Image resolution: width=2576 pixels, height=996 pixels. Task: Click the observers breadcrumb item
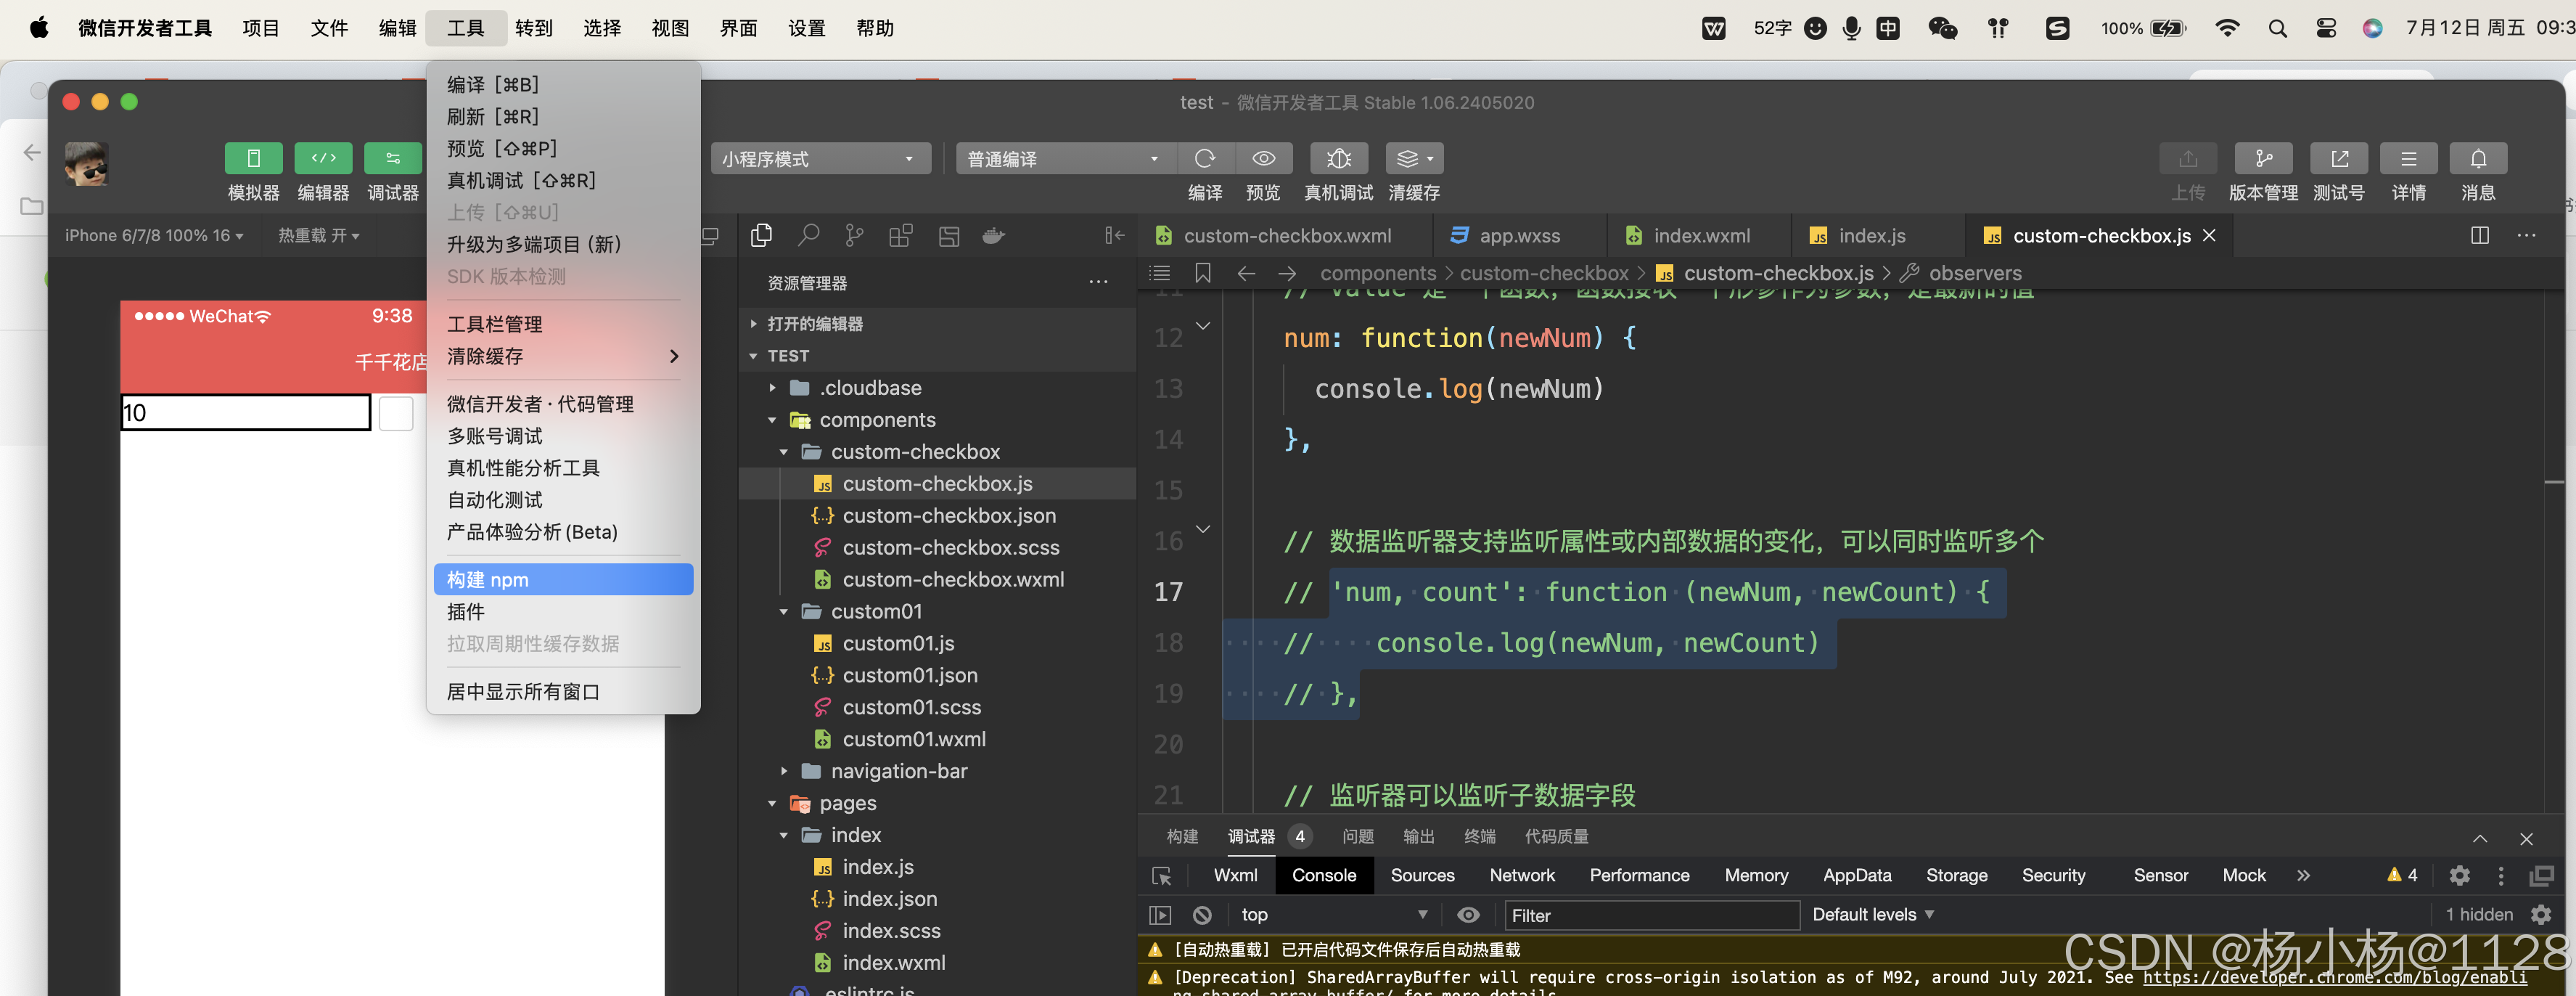click(1974, 273)
